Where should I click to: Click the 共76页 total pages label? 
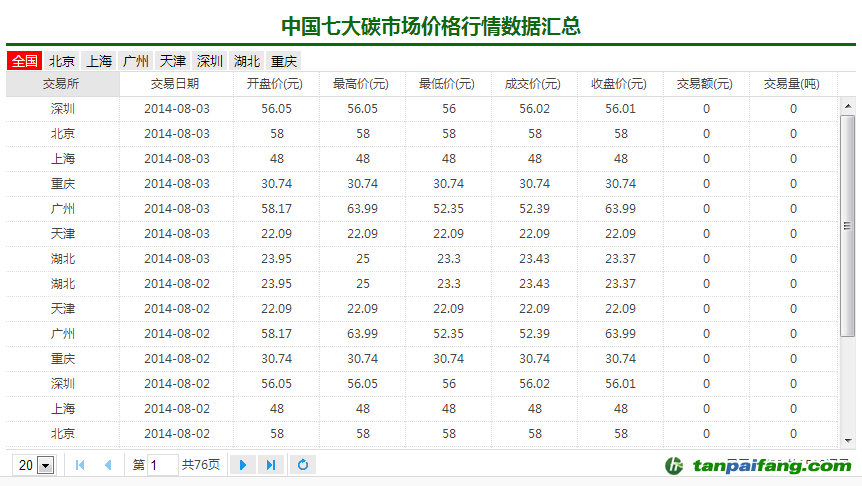click(x=201, y=465)
